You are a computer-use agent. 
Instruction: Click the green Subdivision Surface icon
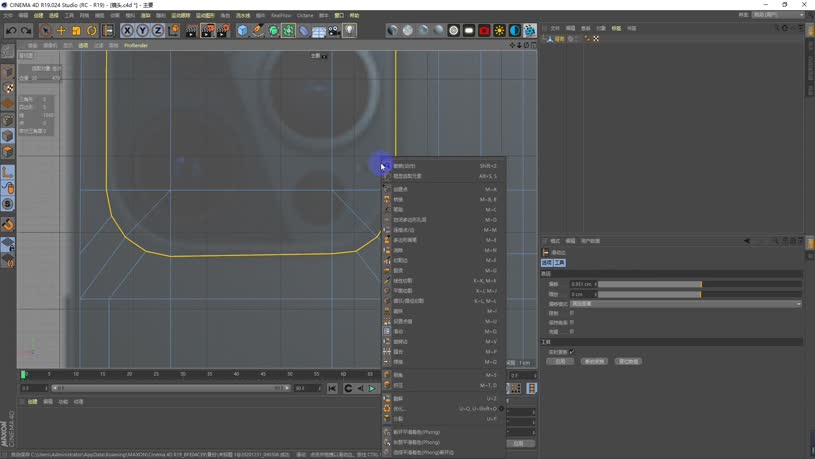(273, 31)
